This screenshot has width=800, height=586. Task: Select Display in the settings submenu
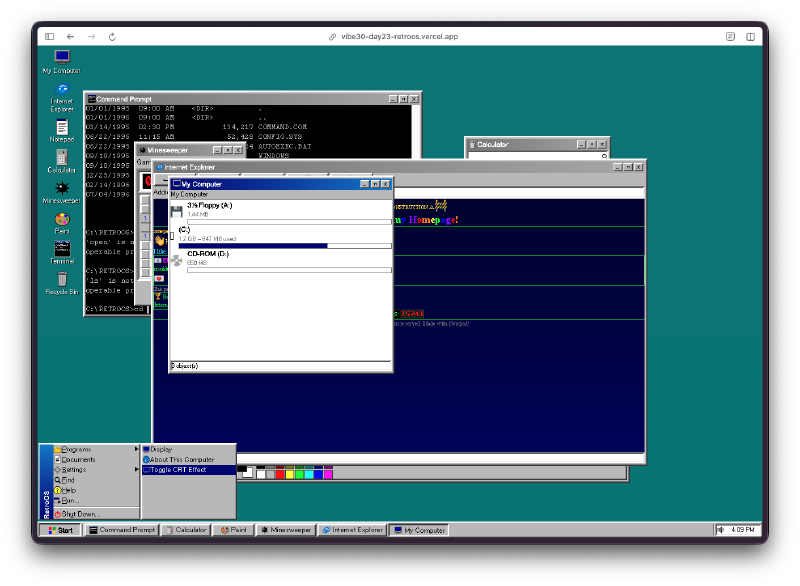pyautogui.click(x=161, y=449)
